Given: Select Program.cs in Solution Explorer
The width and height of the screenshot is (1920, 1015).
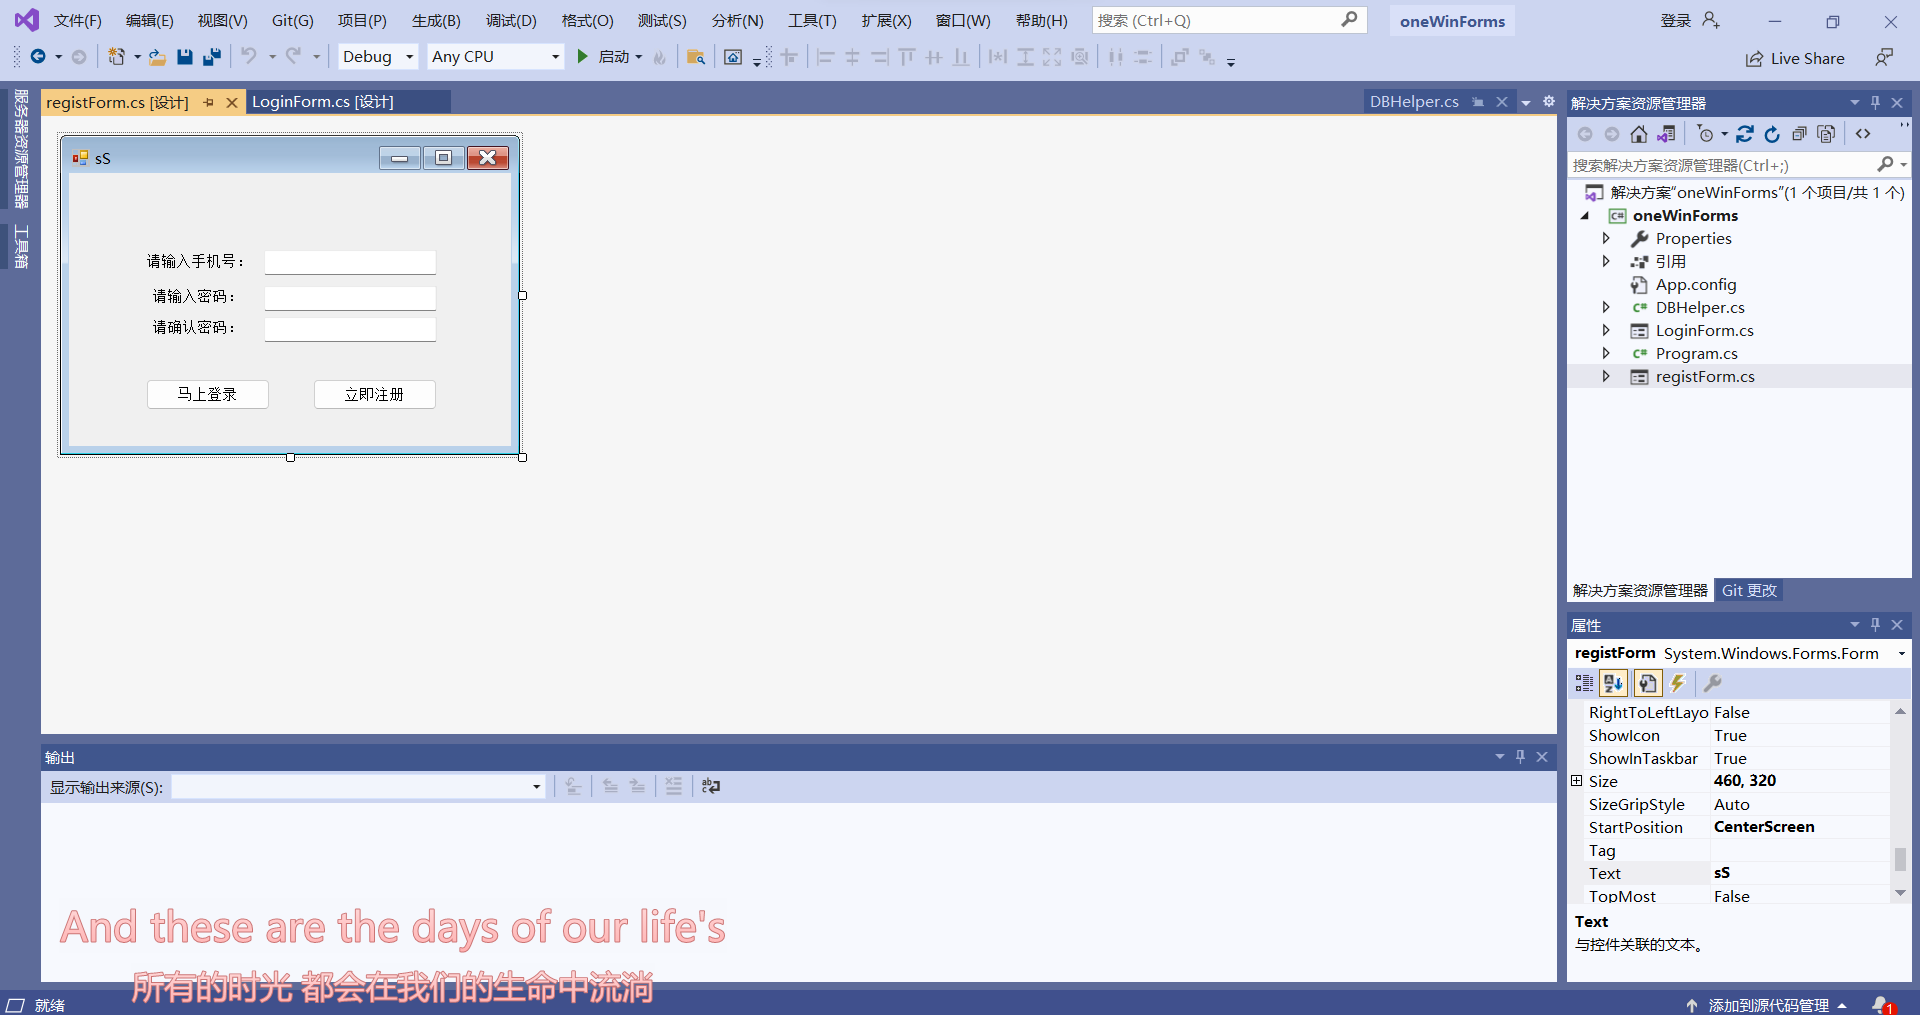Looking at the screenshot, I should (x=1696, y=353).
